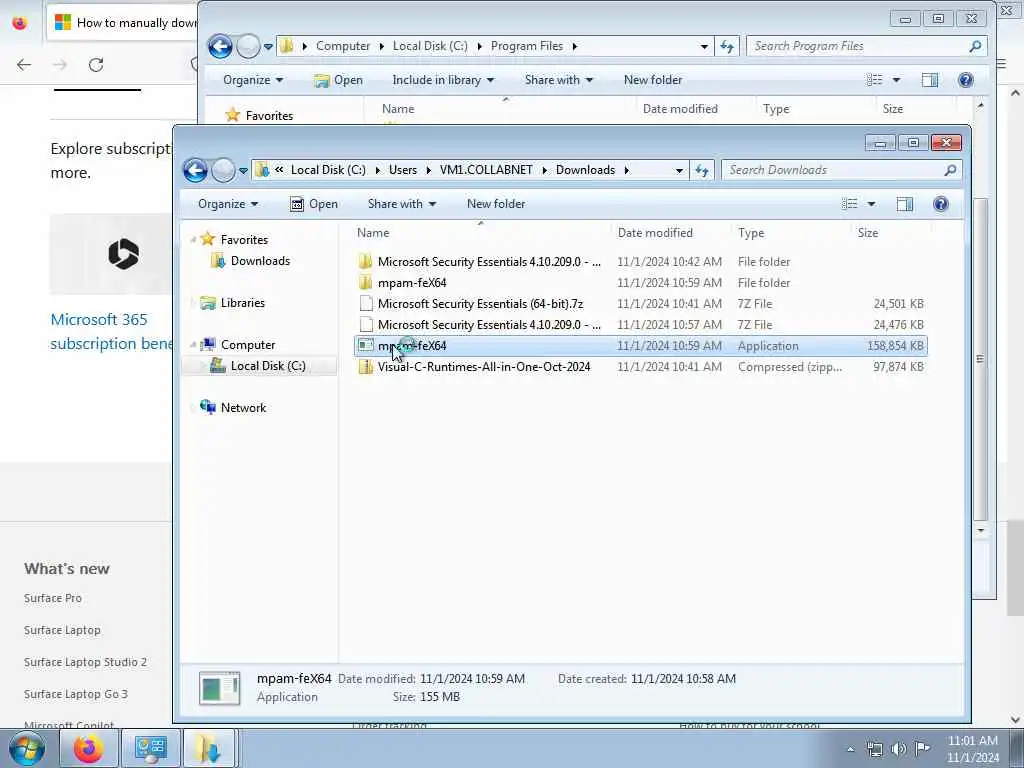Select the mpam-feX64 folder icon
Screen dimensions: 1024x768
point(366,283)
